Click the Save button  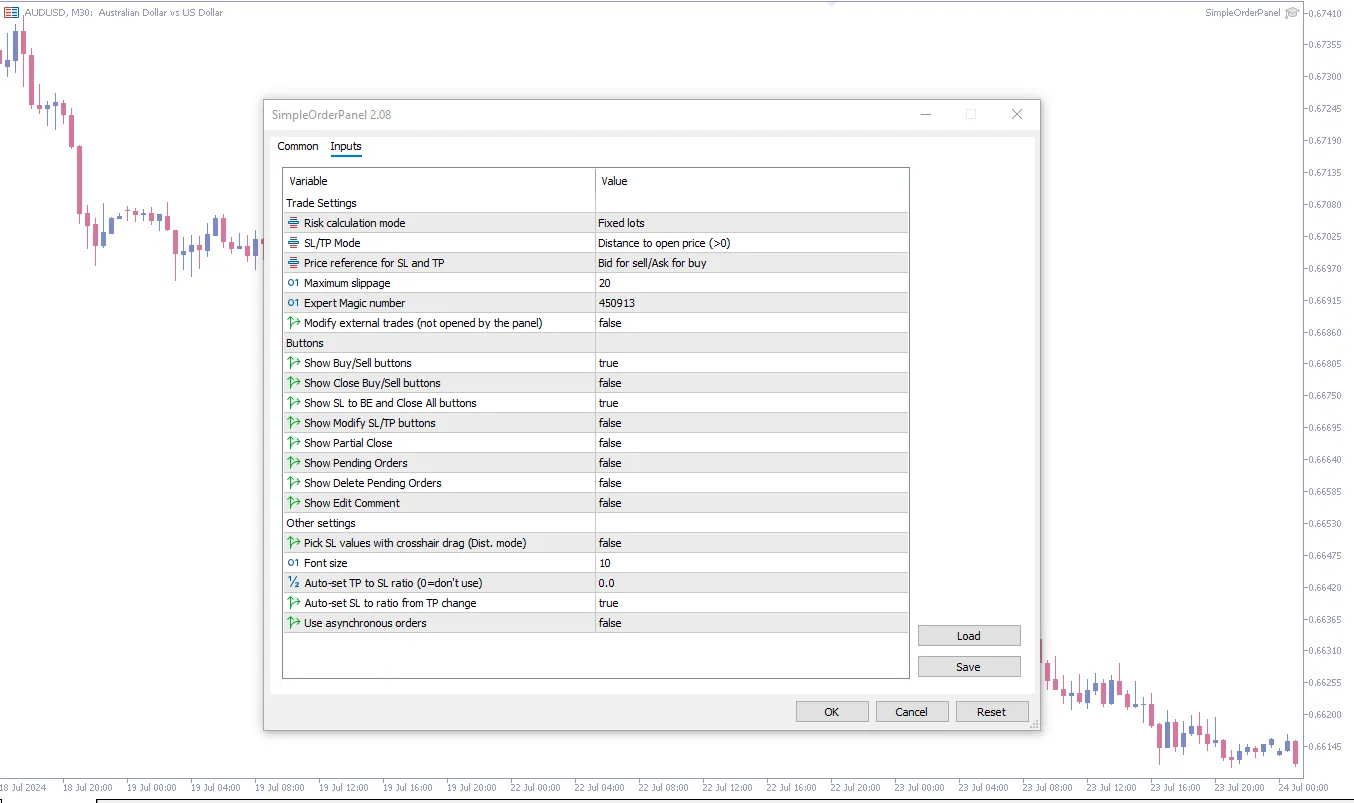(x=969, y=667)
